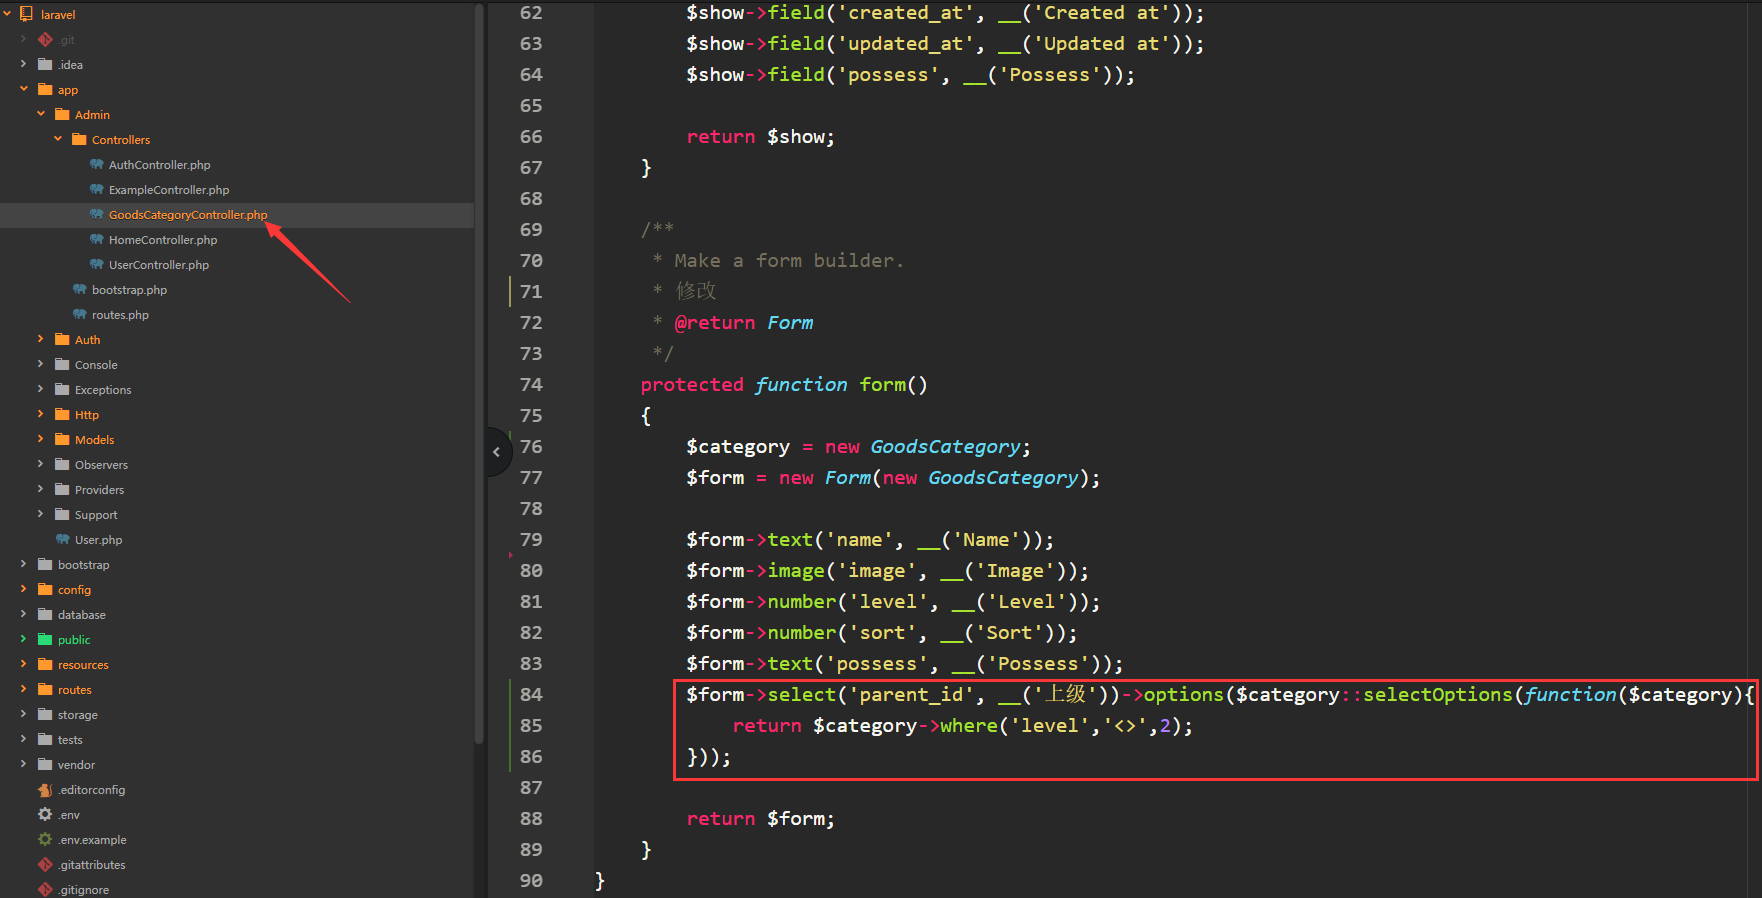Viewport: 1762px width, 898px height.
Task: Select the routes root folder
Action: (x=74, y=690)
